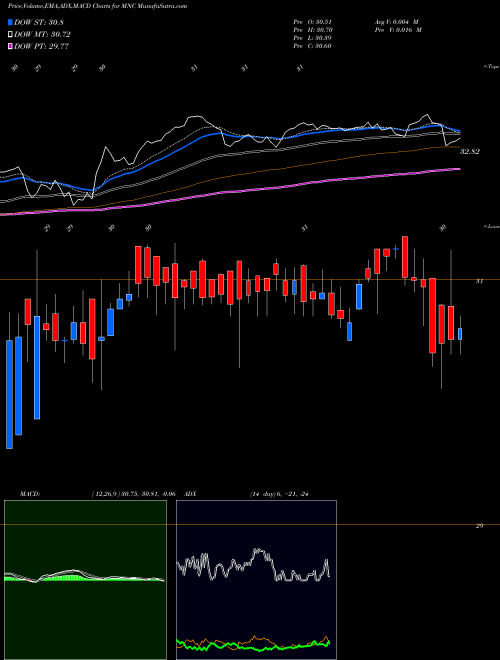The width and height of the screenshot is (500, 660).
Task: Select the 'DOW ST: 30.8' legend label
Action: click(39, 22)
